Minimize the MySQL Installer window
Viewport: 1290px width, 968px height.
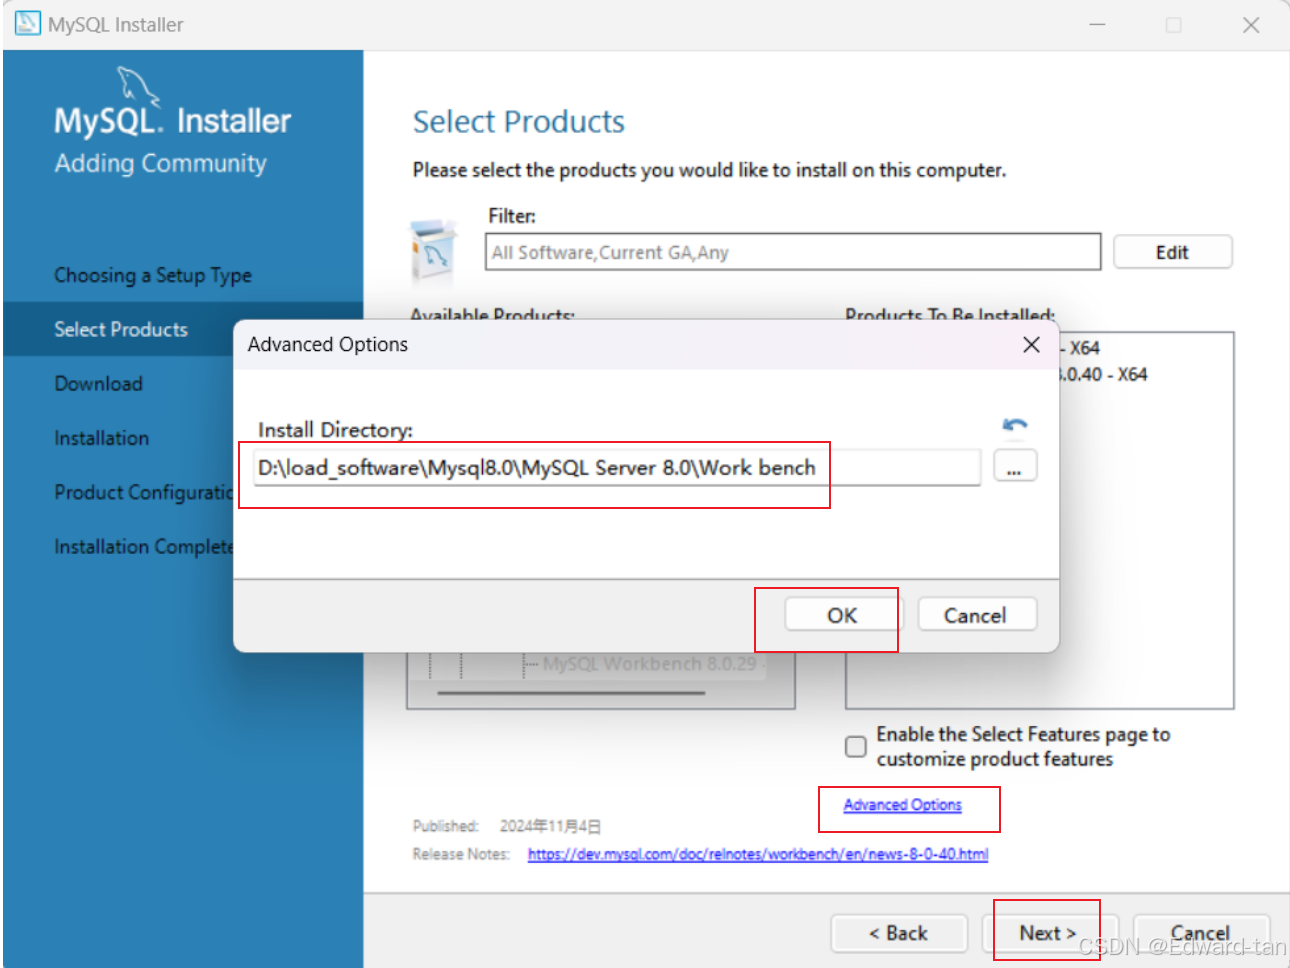tap(1097, 25)
